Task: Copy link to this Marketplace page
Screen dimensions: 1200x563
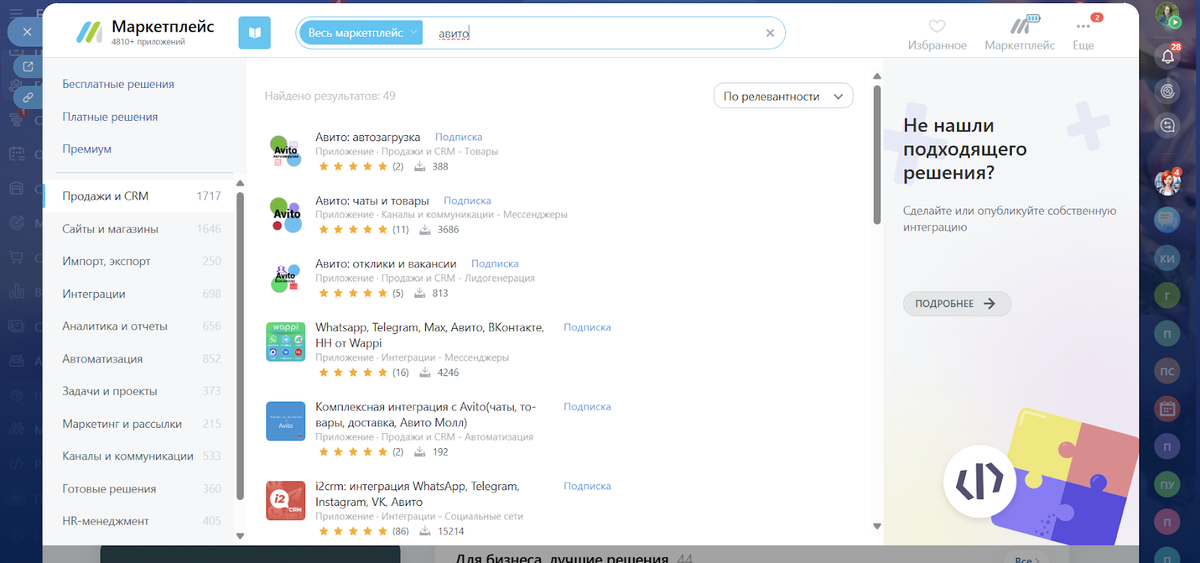Action: click(x=27, y=97)
